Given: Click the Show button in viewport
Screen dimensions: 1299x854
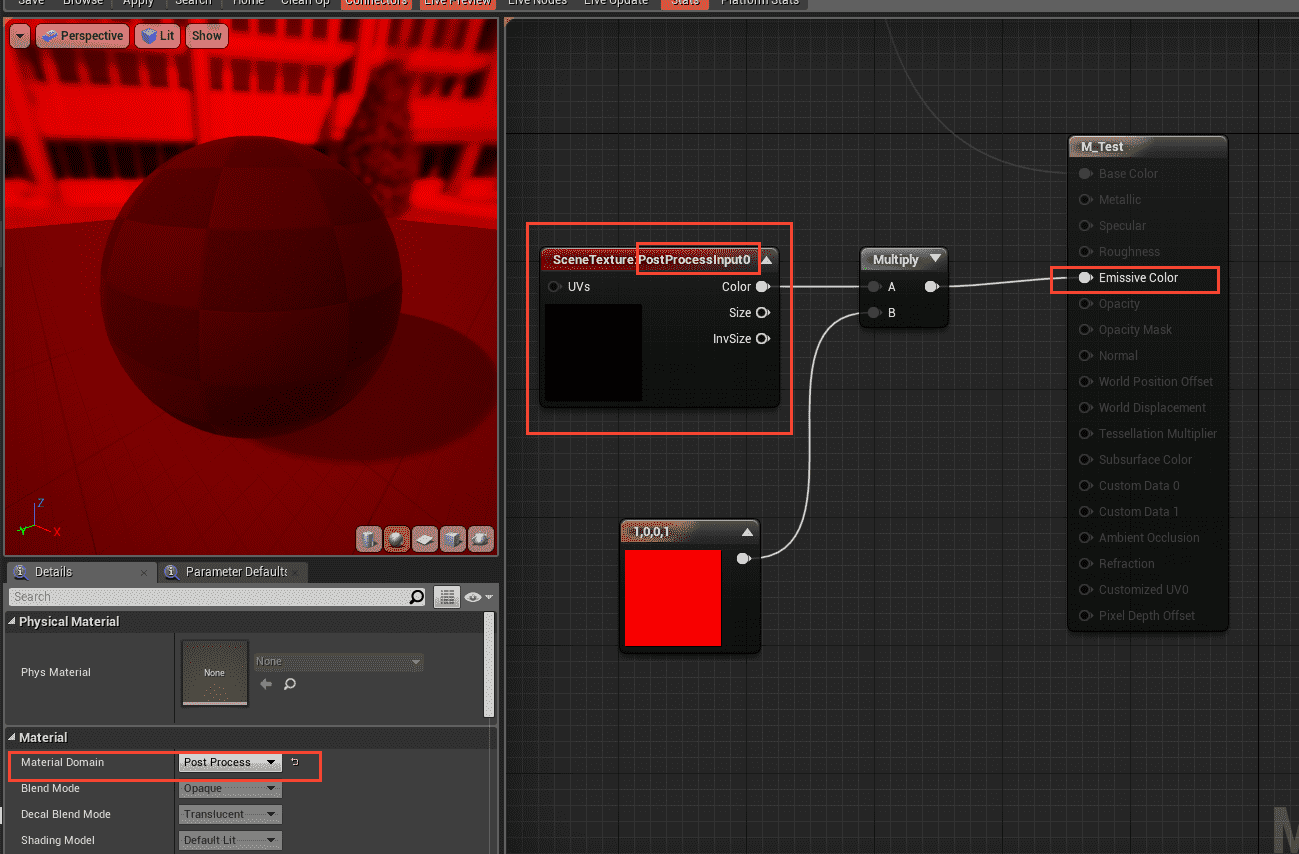Looking at the screenshot, I should coord(207,36).
